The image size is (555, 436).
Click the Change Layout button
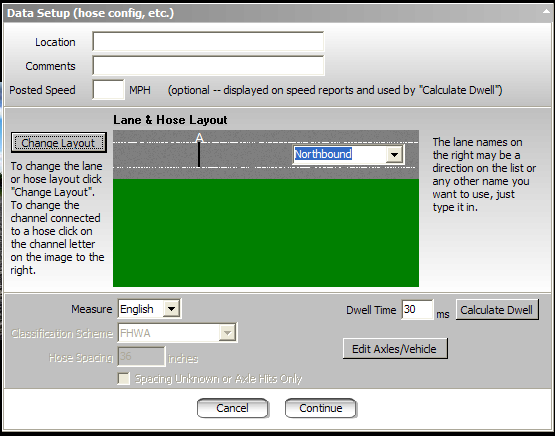(59, 143)
